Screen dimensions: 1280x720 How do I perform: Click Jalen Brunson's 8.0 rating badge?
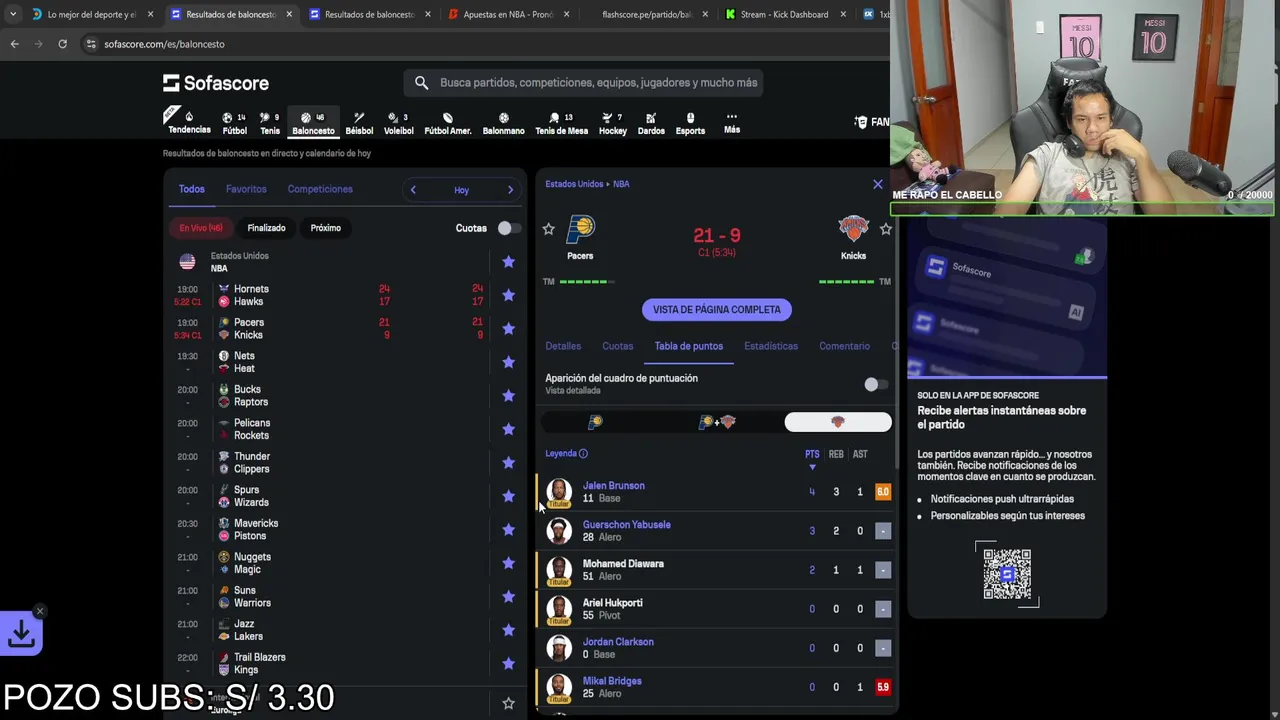[883, 492]
